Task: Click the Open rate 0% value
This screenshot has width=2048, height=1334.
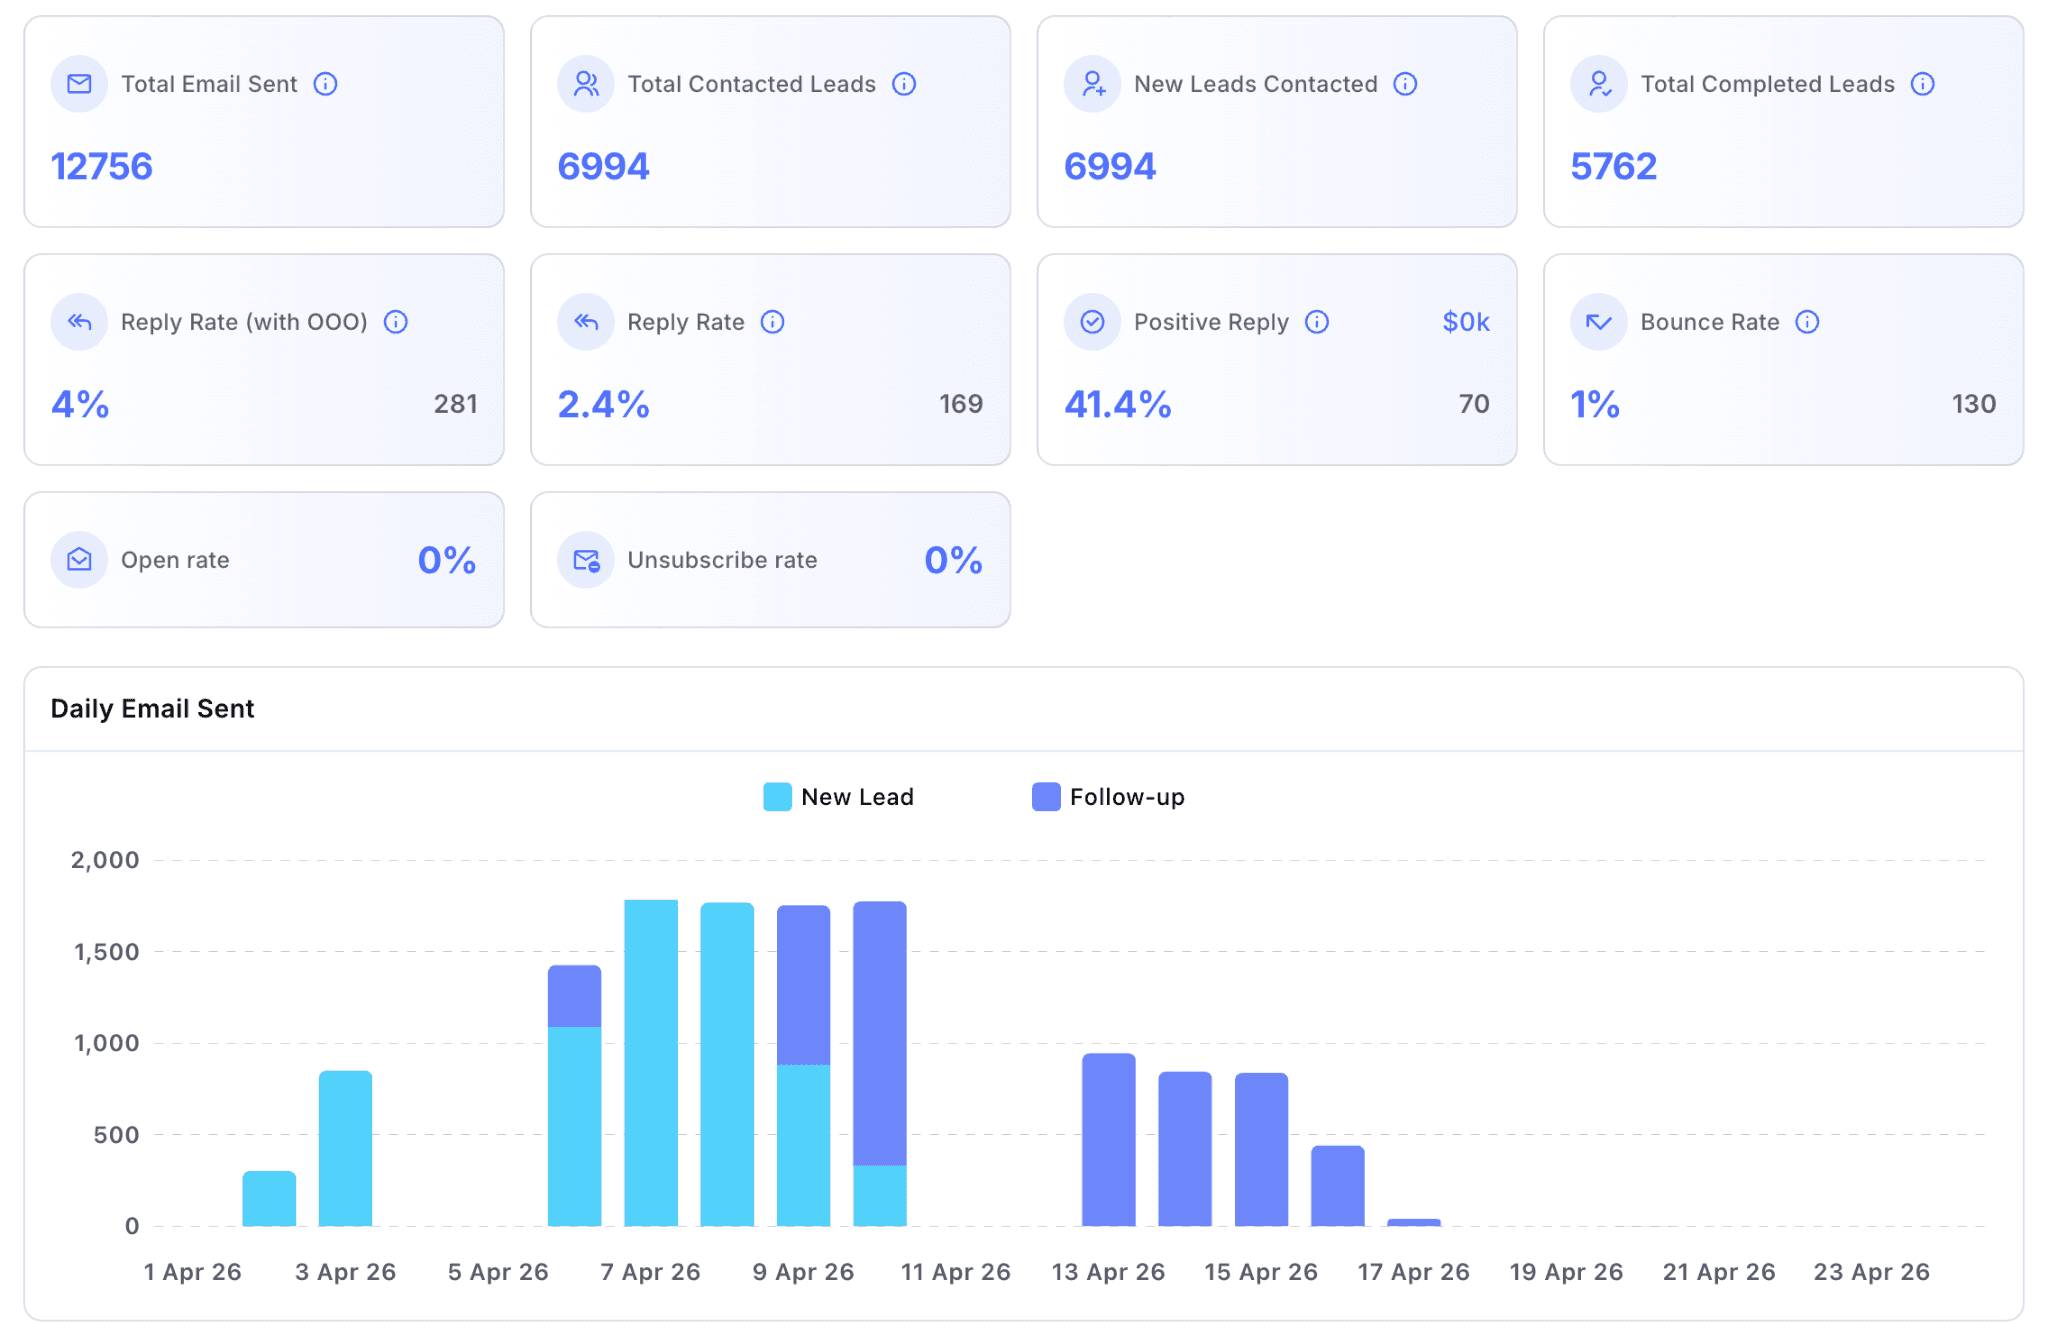Action: [x=447, y=560]
